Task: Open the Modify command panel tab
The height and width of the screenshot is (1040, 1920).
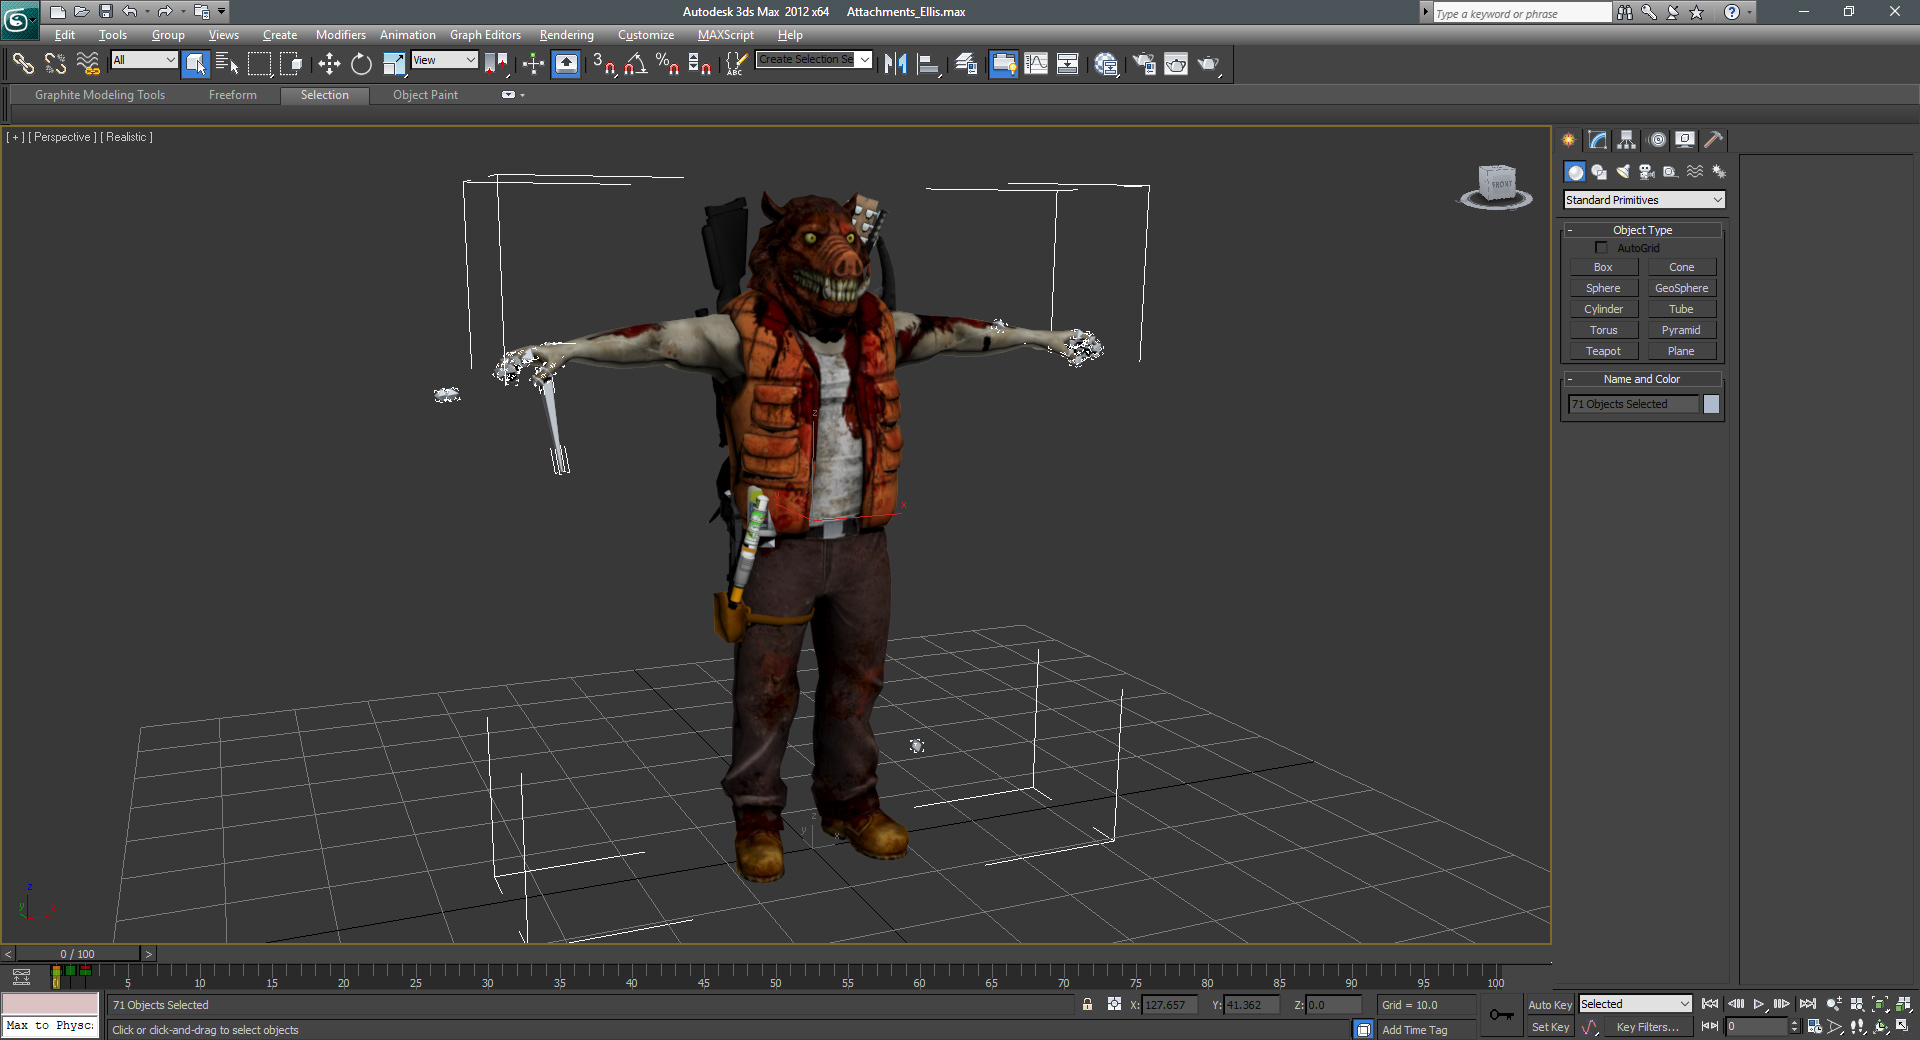Action: coord(1597,140)
